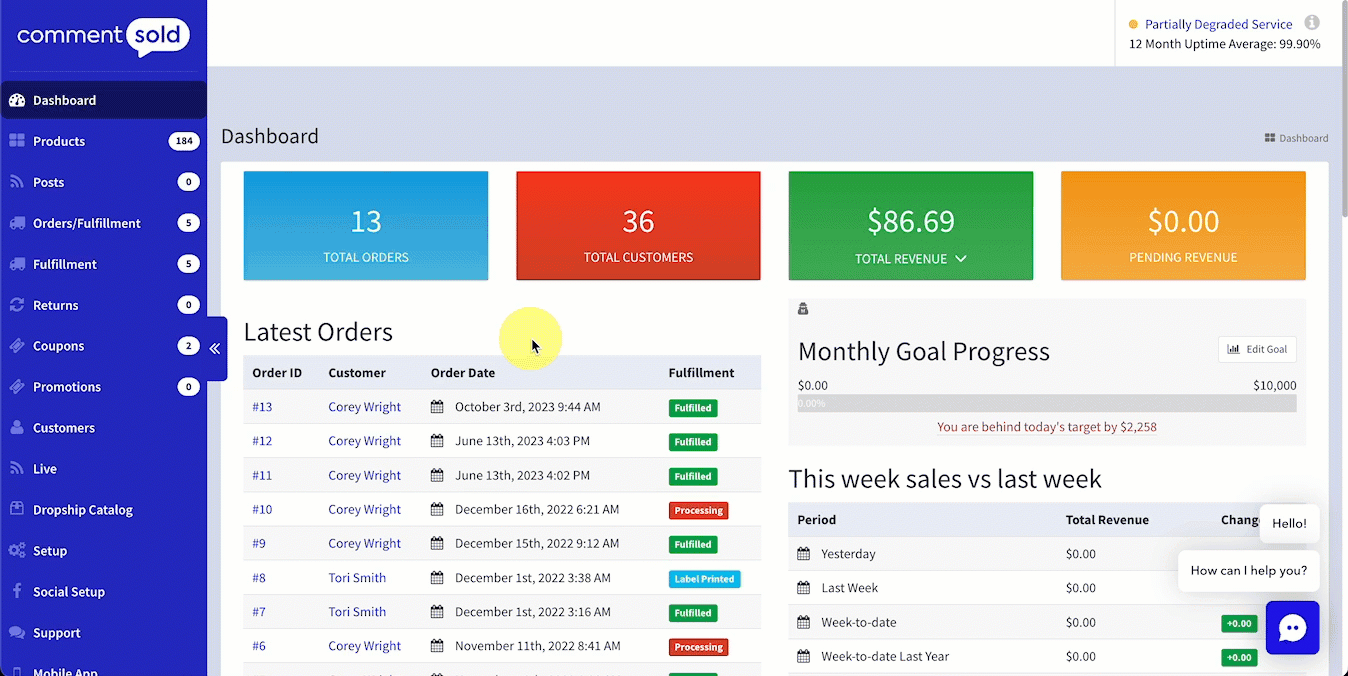Click the Setup gears icon in sidebar

17,551
